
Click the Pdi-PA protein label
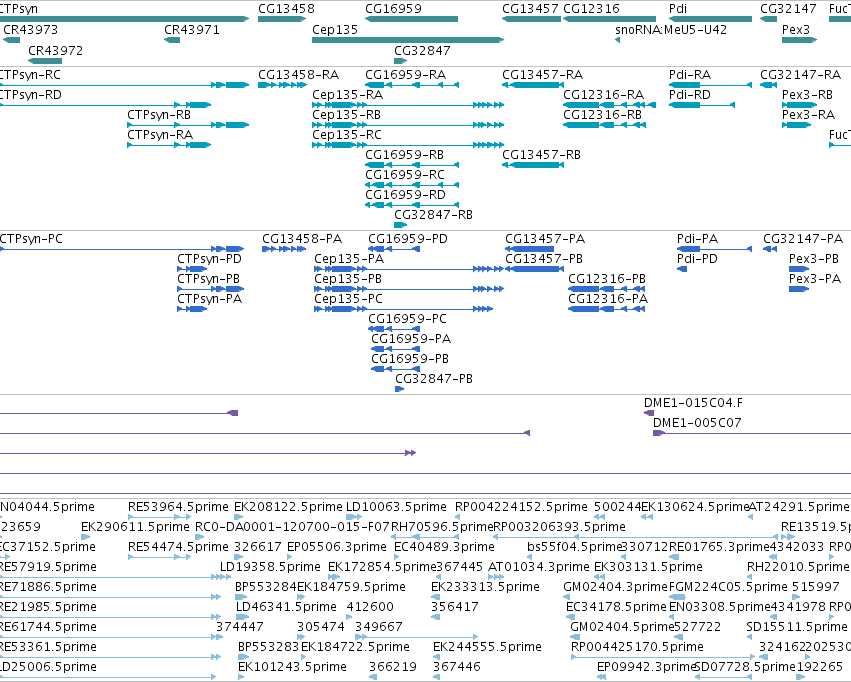pos(697,239)
